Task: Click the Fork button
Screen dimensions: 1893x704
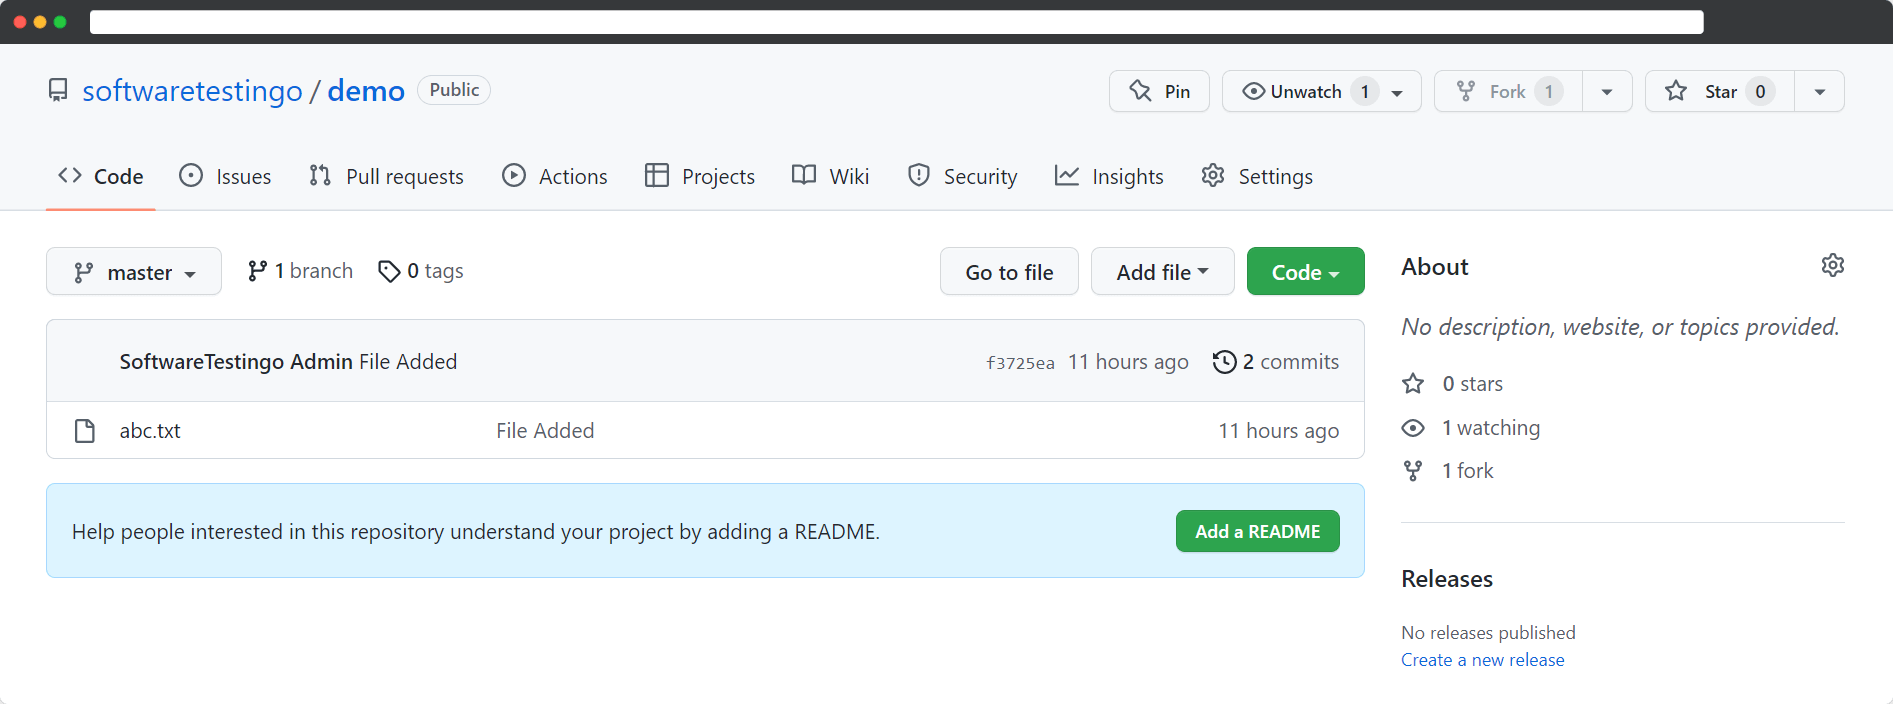Action: (1508, 91)
